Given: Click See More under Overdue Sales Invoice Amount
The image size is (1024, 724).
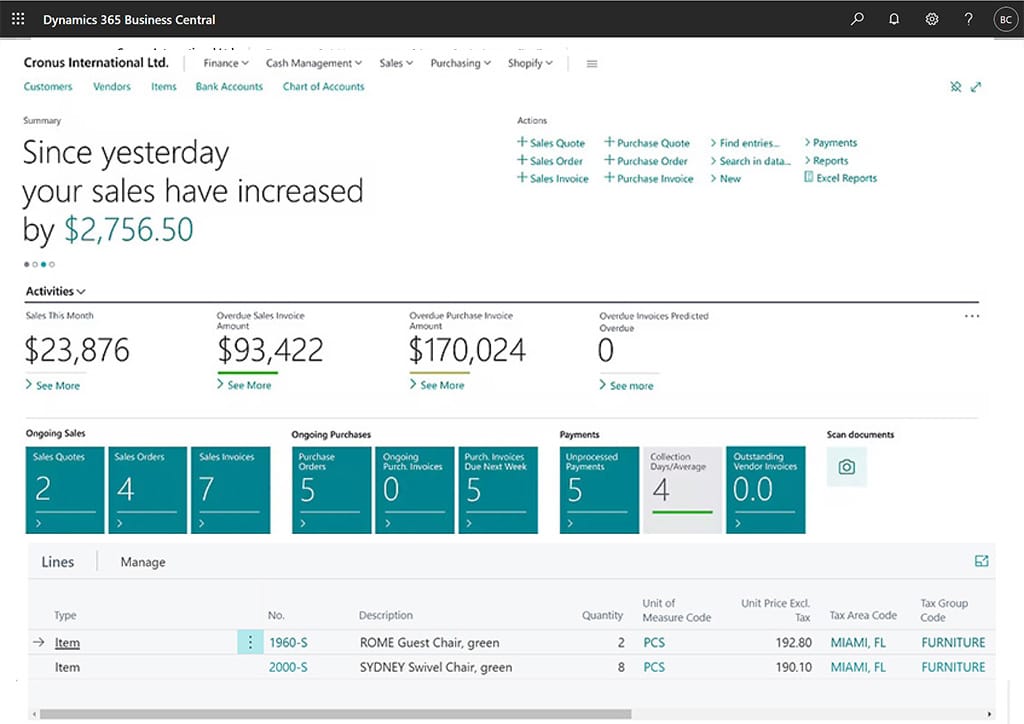Looking at the screenshot, I should [x=244, y=385].
